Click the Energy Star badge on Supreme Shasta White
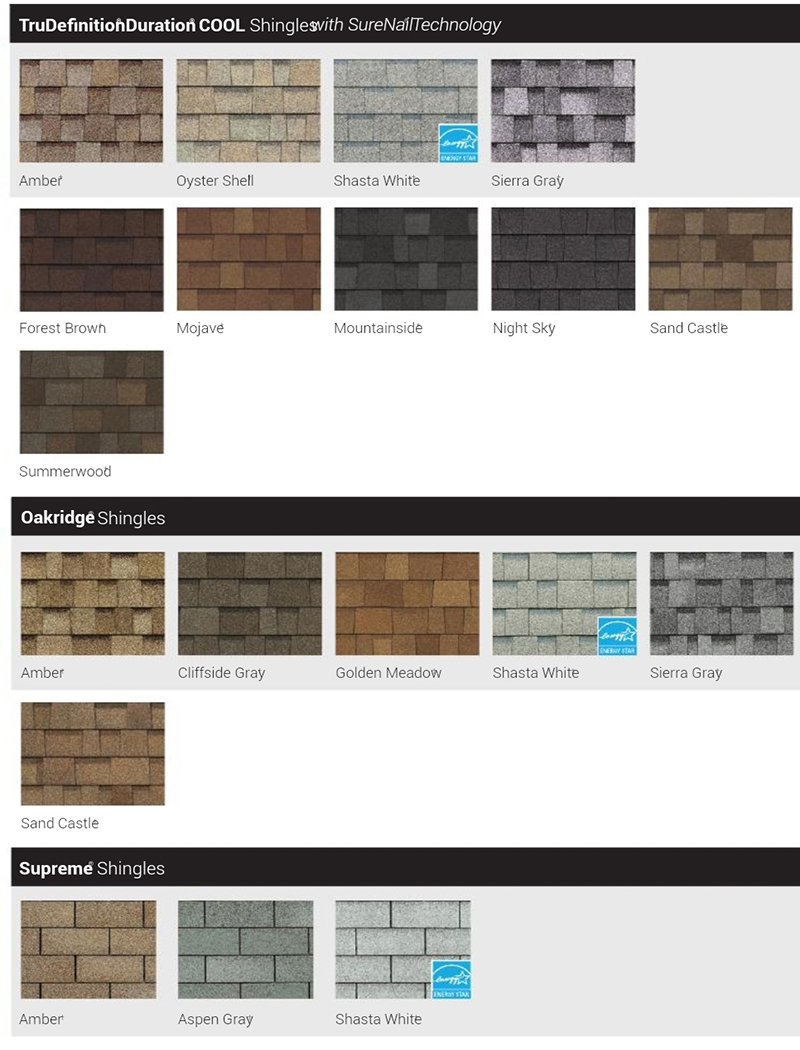 [451, 980]
